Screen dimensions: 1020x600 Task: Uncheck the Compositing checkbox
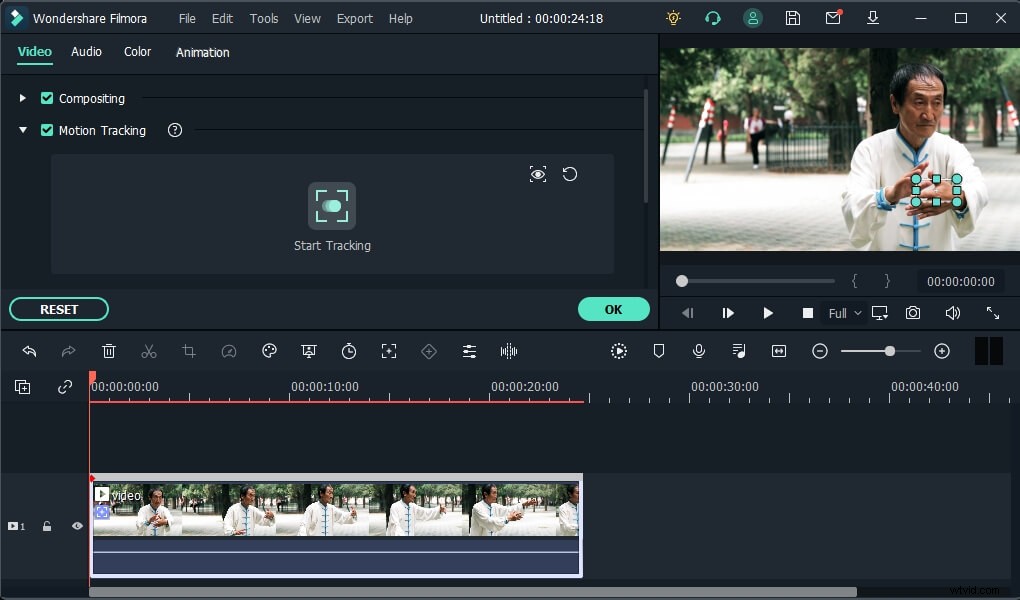[47, 98]
